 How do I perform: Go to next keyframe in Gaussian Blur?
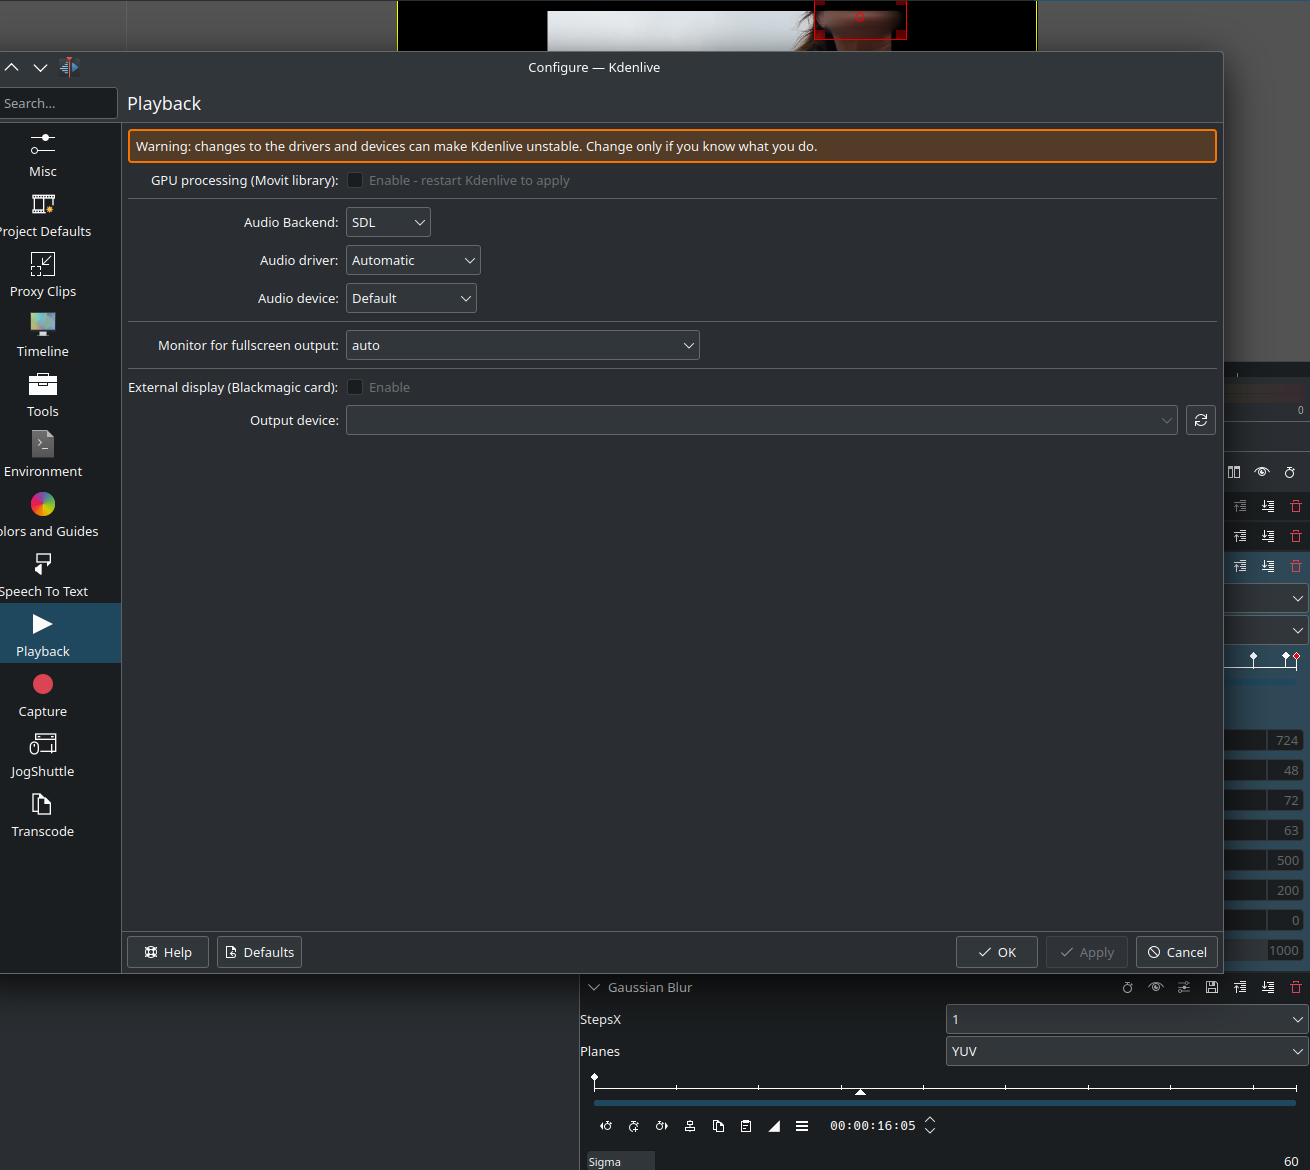click(x=662, y=1126)
